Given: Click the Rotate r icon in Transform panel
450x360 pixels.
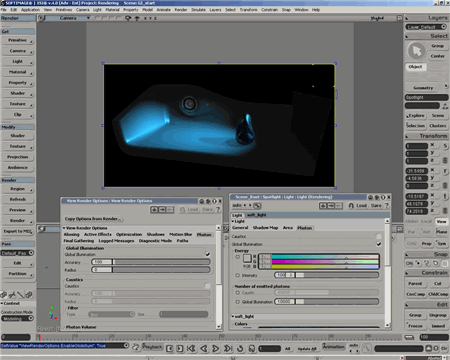Looking at the screenshot, I should point(445,171).
